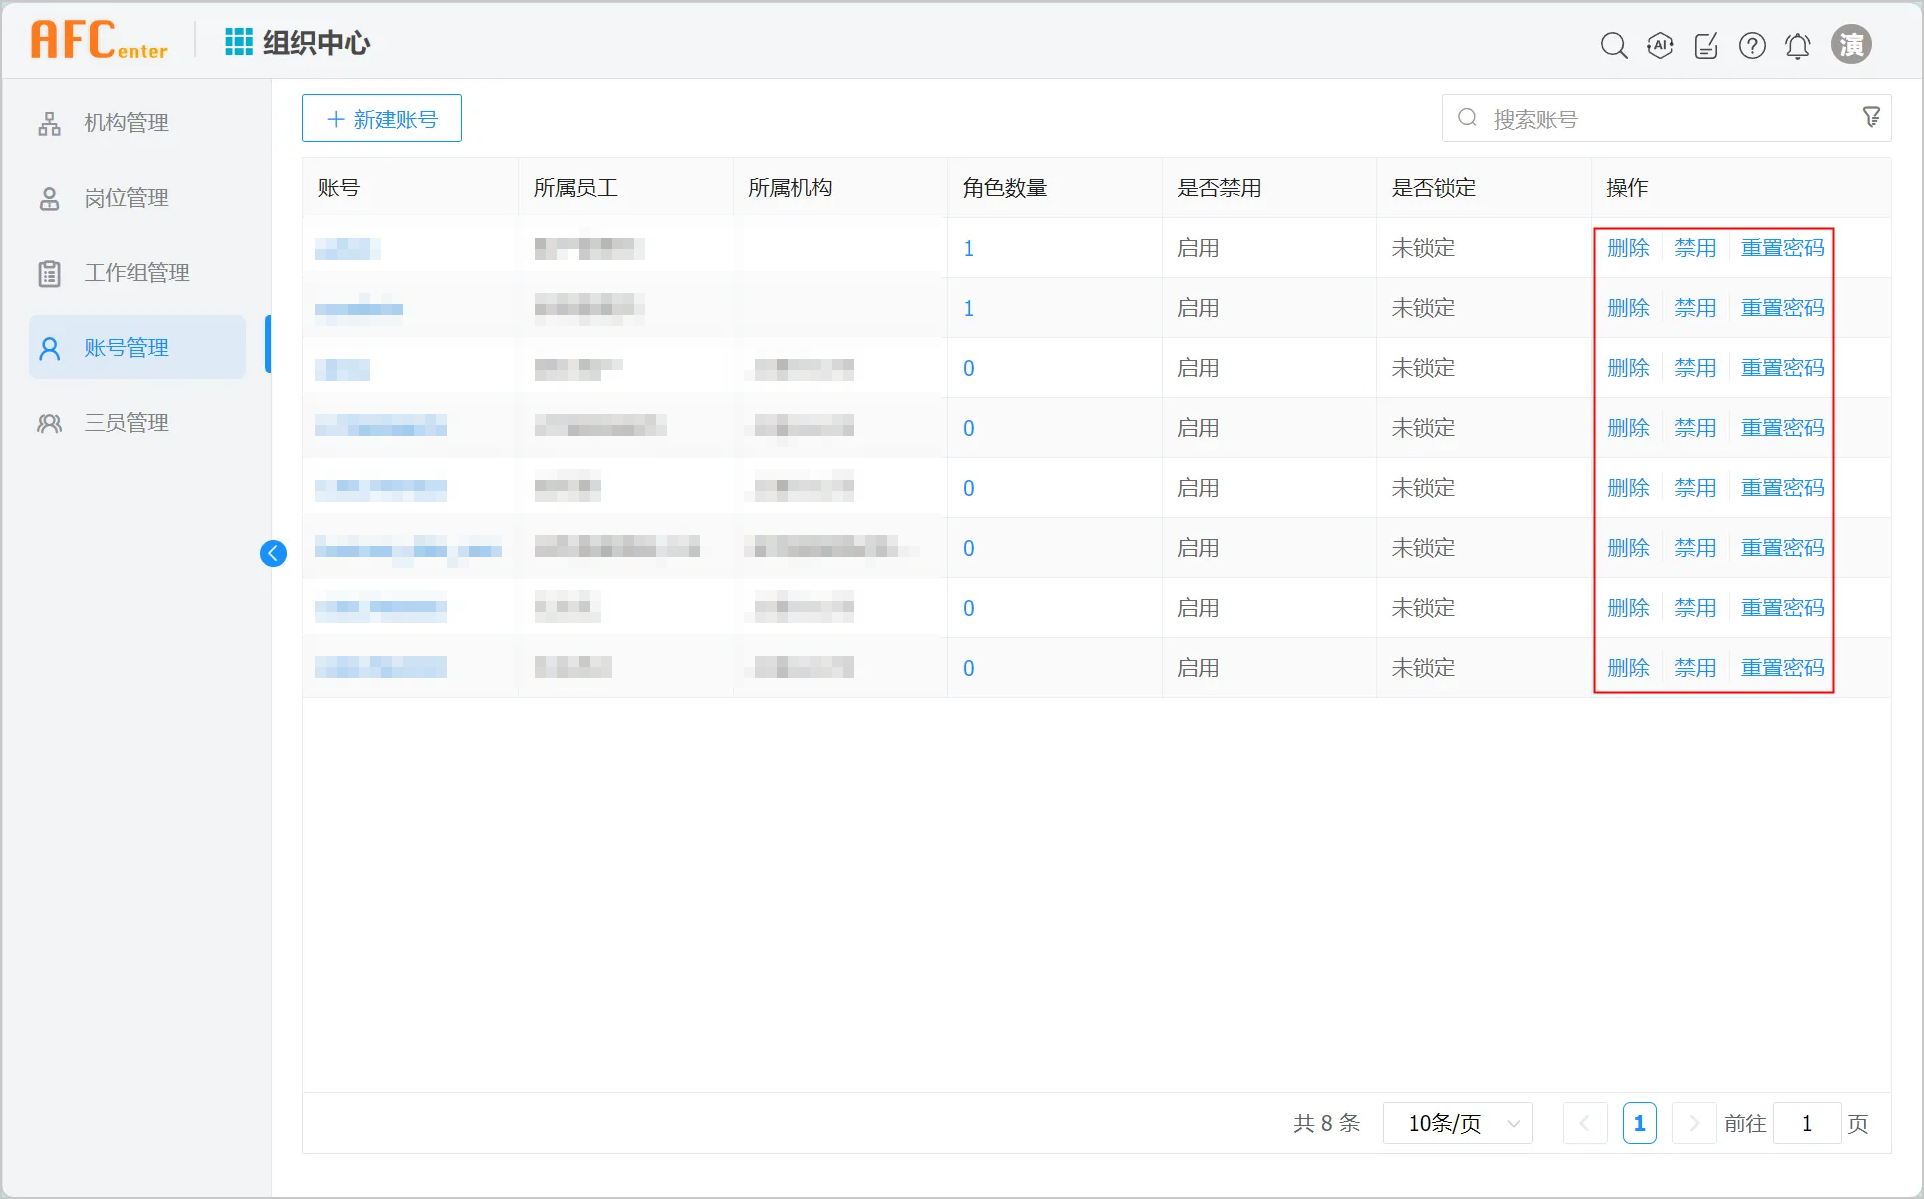
Task: Expand the 10条/页 page size dropdown
Action: [1457, 1123]
